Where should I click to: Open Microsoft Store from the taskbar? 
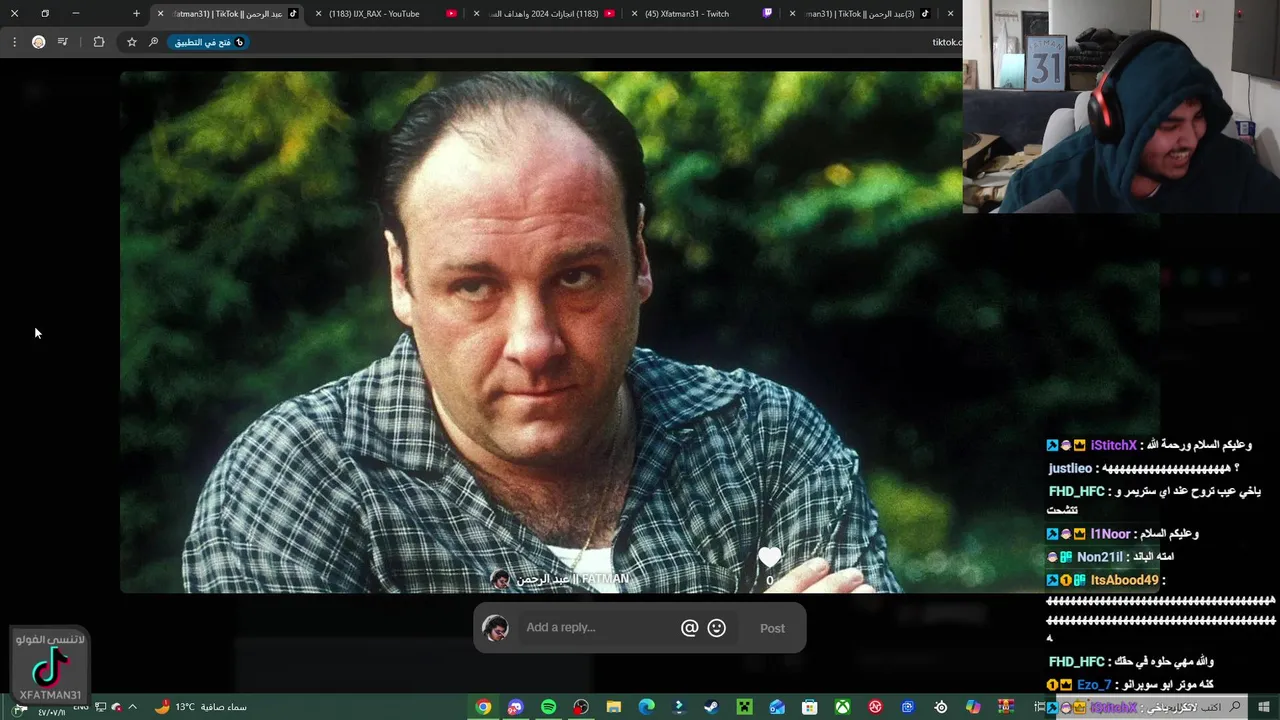click(x=810, y=707)
